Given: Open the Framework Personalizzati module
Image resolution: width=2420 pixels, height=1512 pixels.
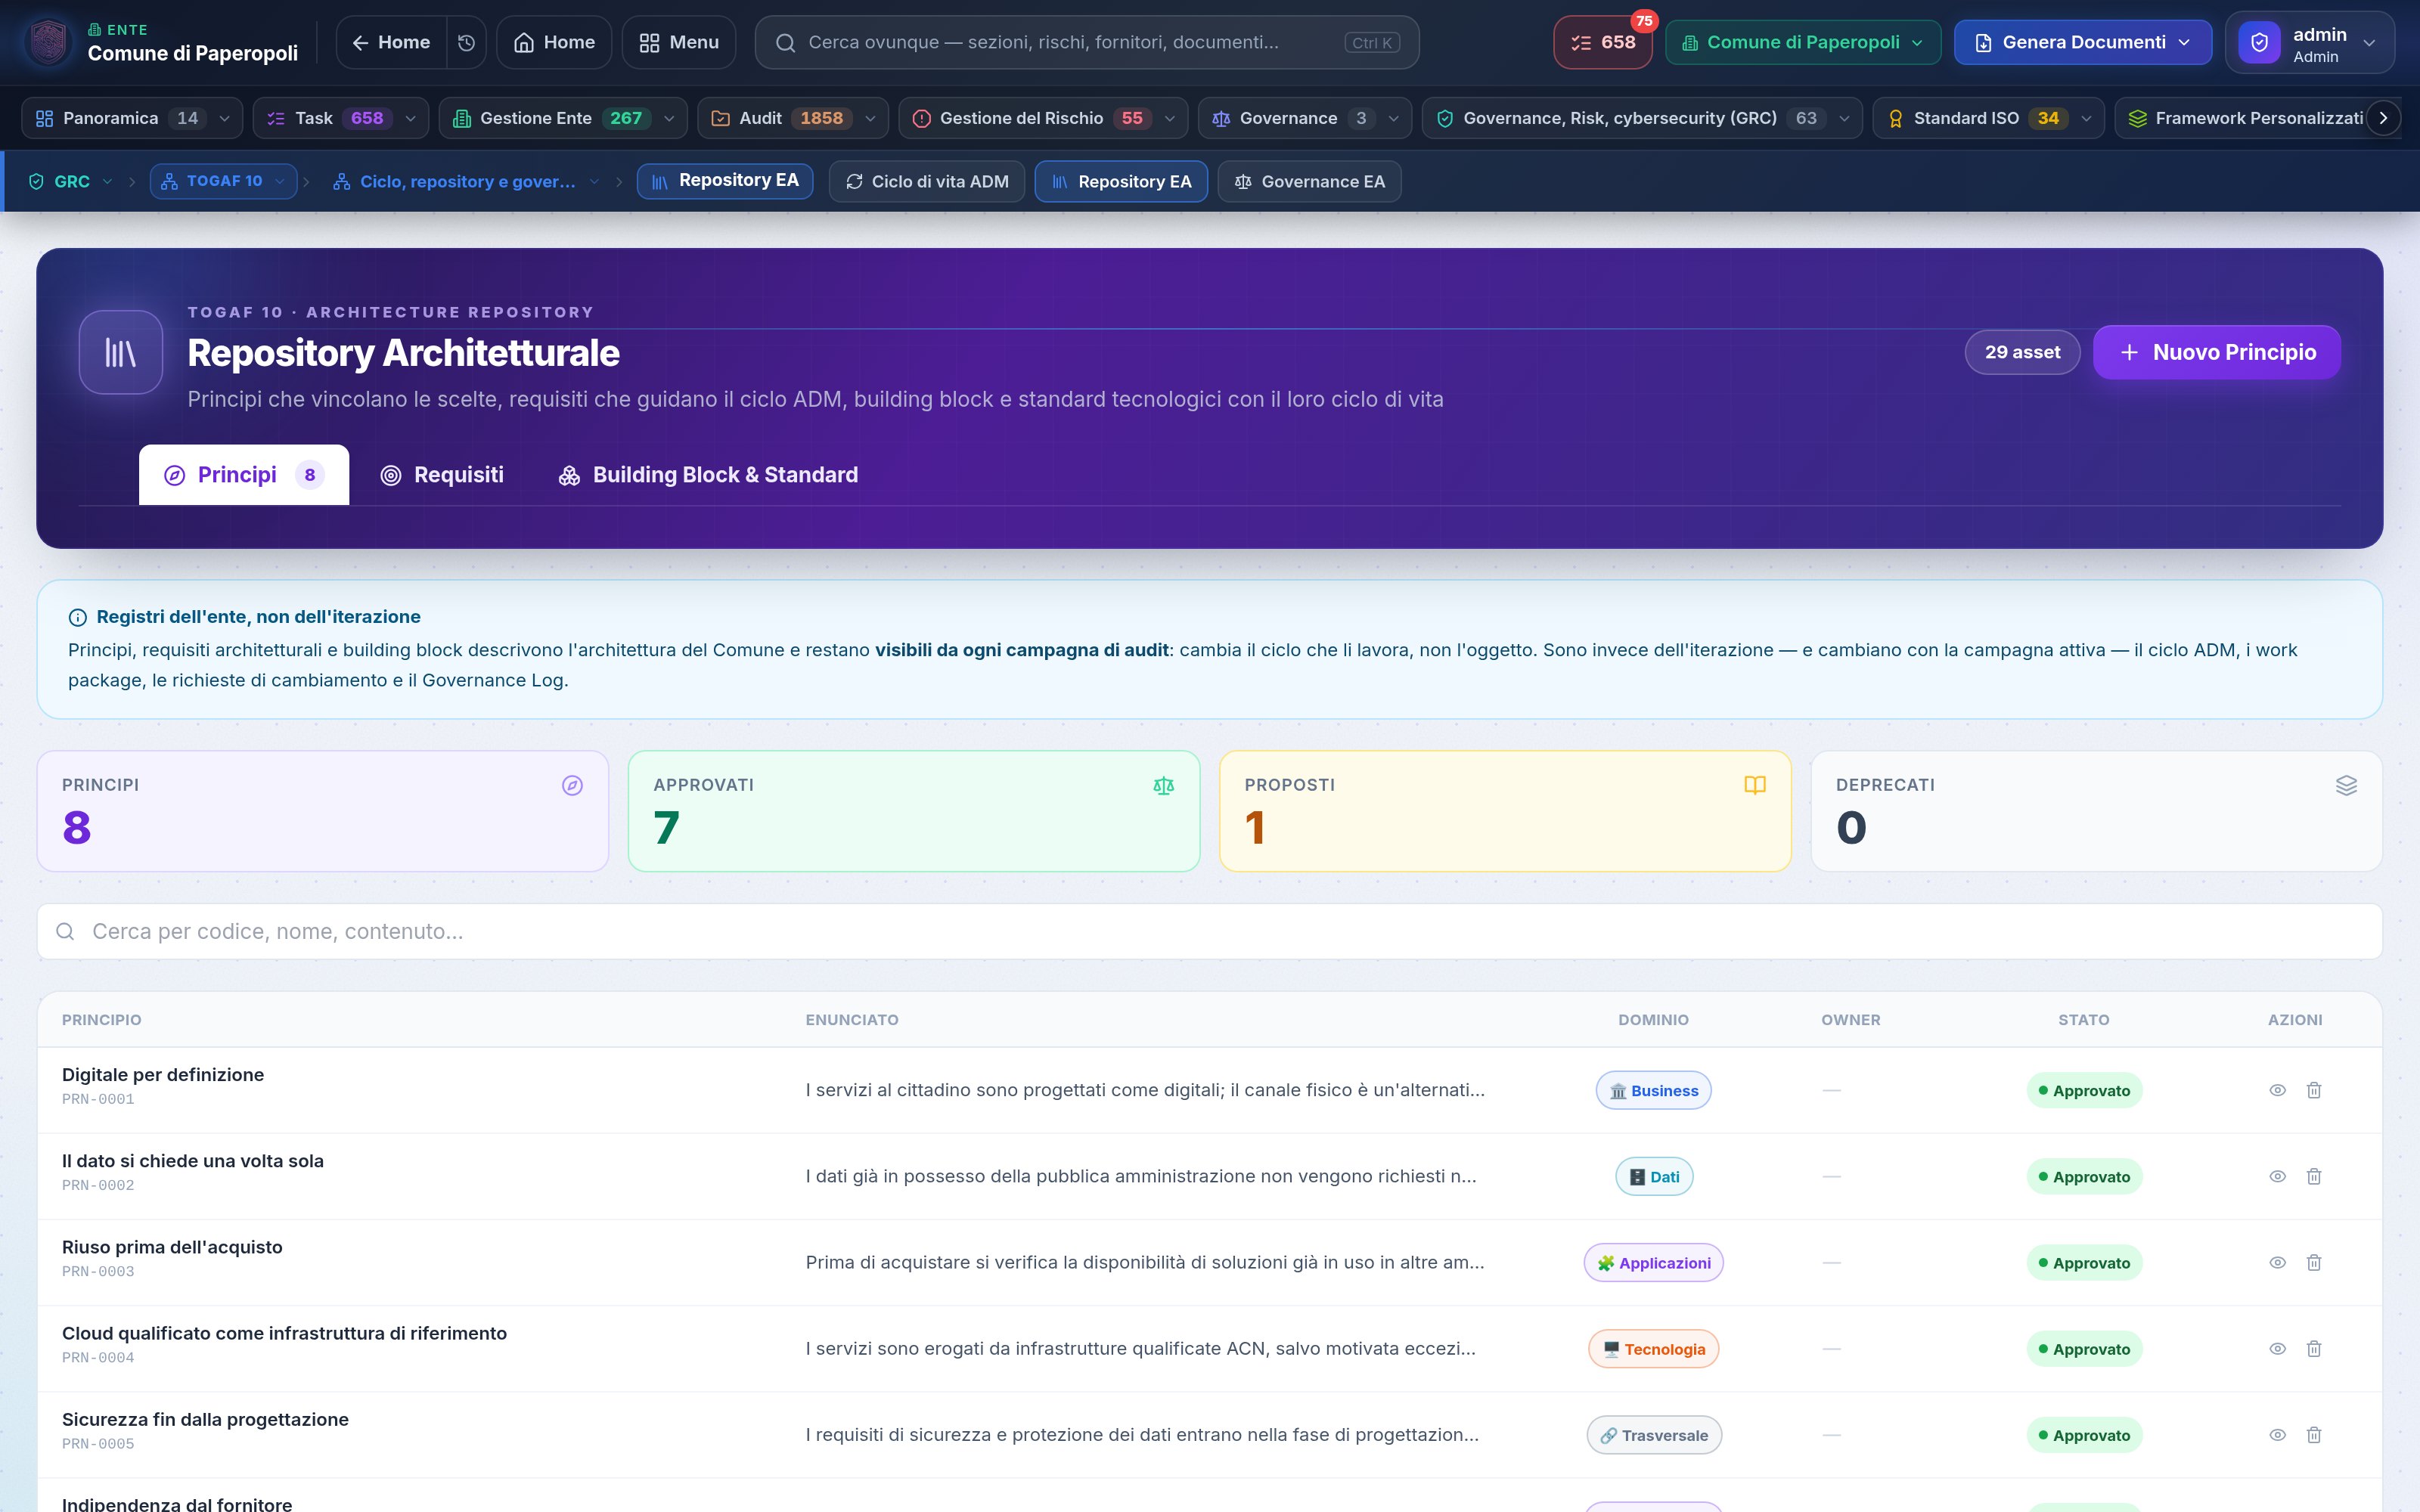Looking at the screenshot, I should point(2247,118).
